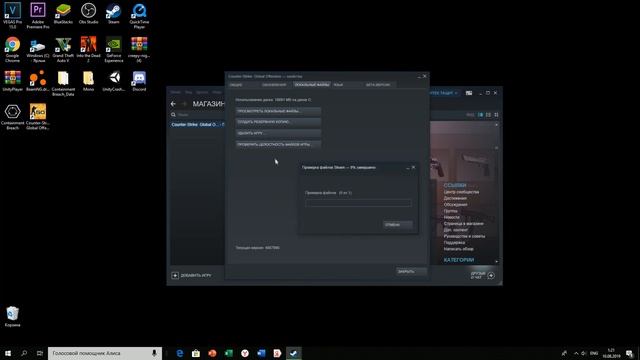Open Excel from the taskbar
Viewport: 640px width, 360px height.
(x=229, y=353)
